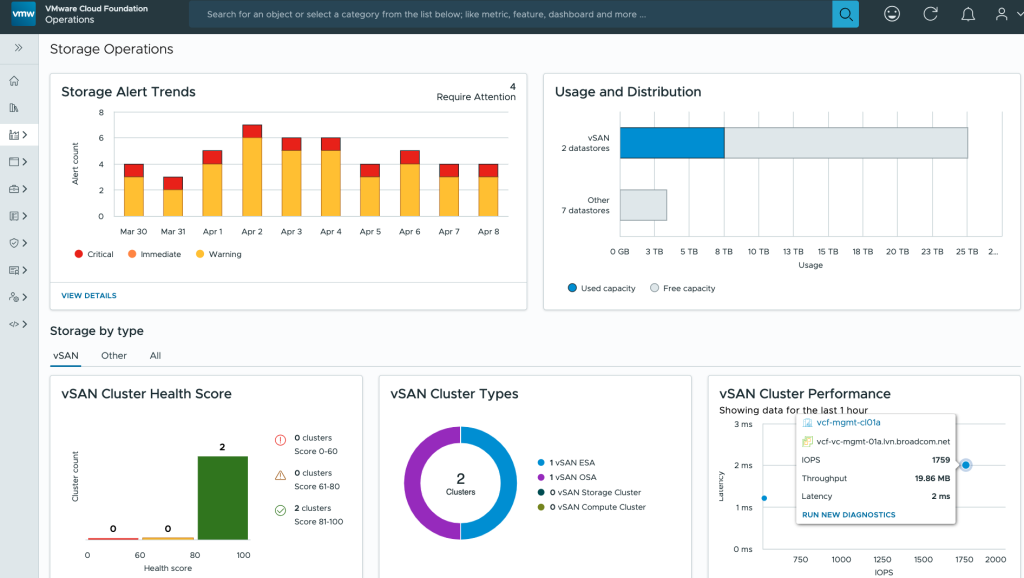Open the smiley face feedback icon

point(892,15)
